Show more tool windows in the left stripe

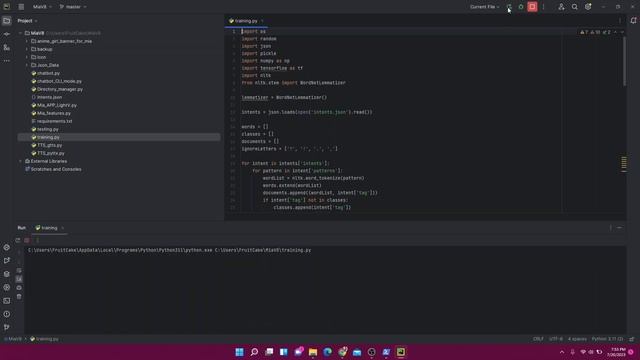click(7, 61)
